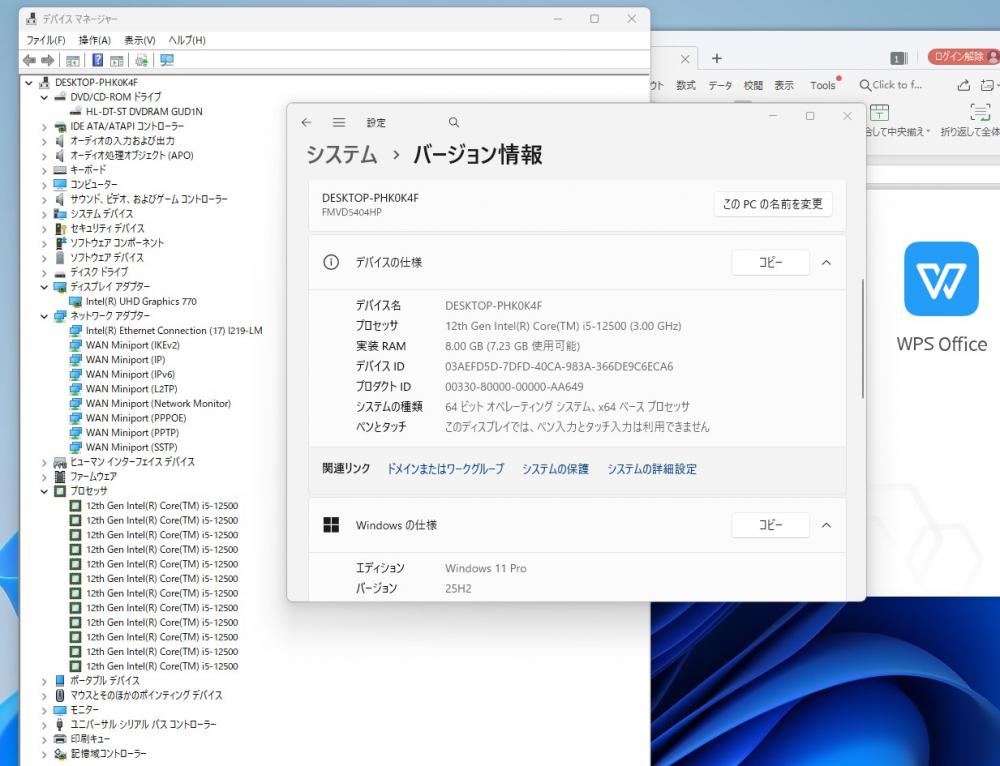Open the ヘルプ(H) menu in Device Manager

[x=187, y=40]
